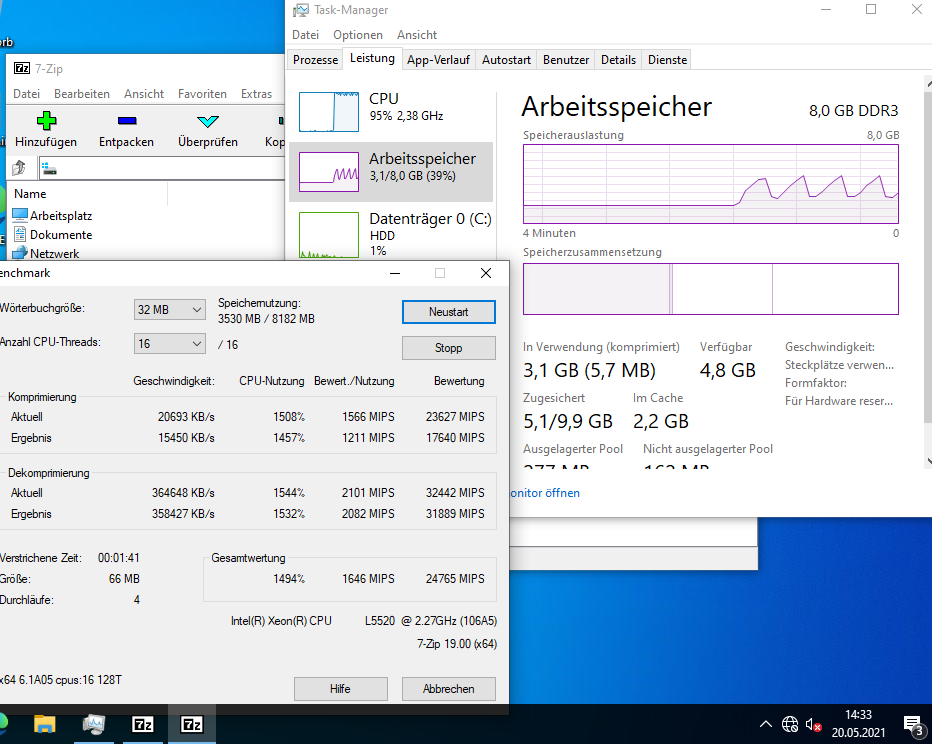
Task: Open the notification center icon
Action: click(x=913, y=725)
